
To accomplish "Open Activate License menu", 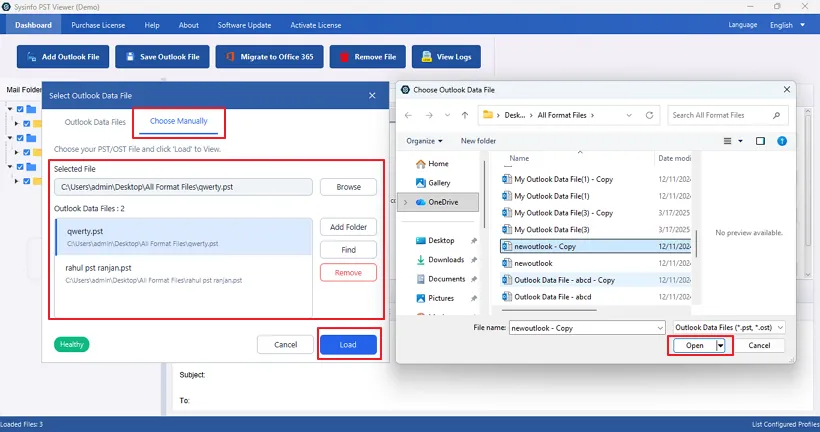I will (316, 25).
